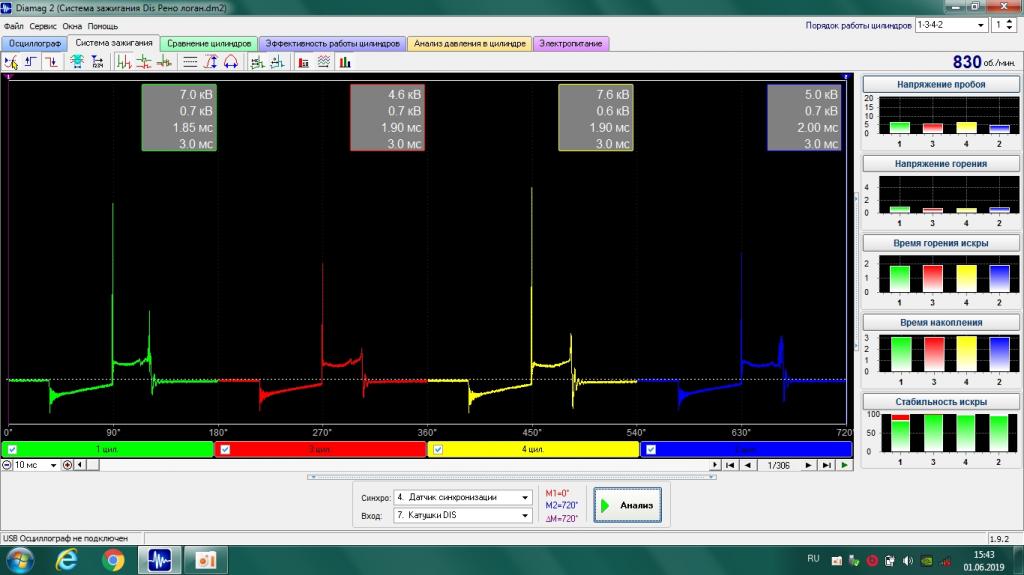
Task: Open the Синхро sync source dropdown
Action: (524, 497)
